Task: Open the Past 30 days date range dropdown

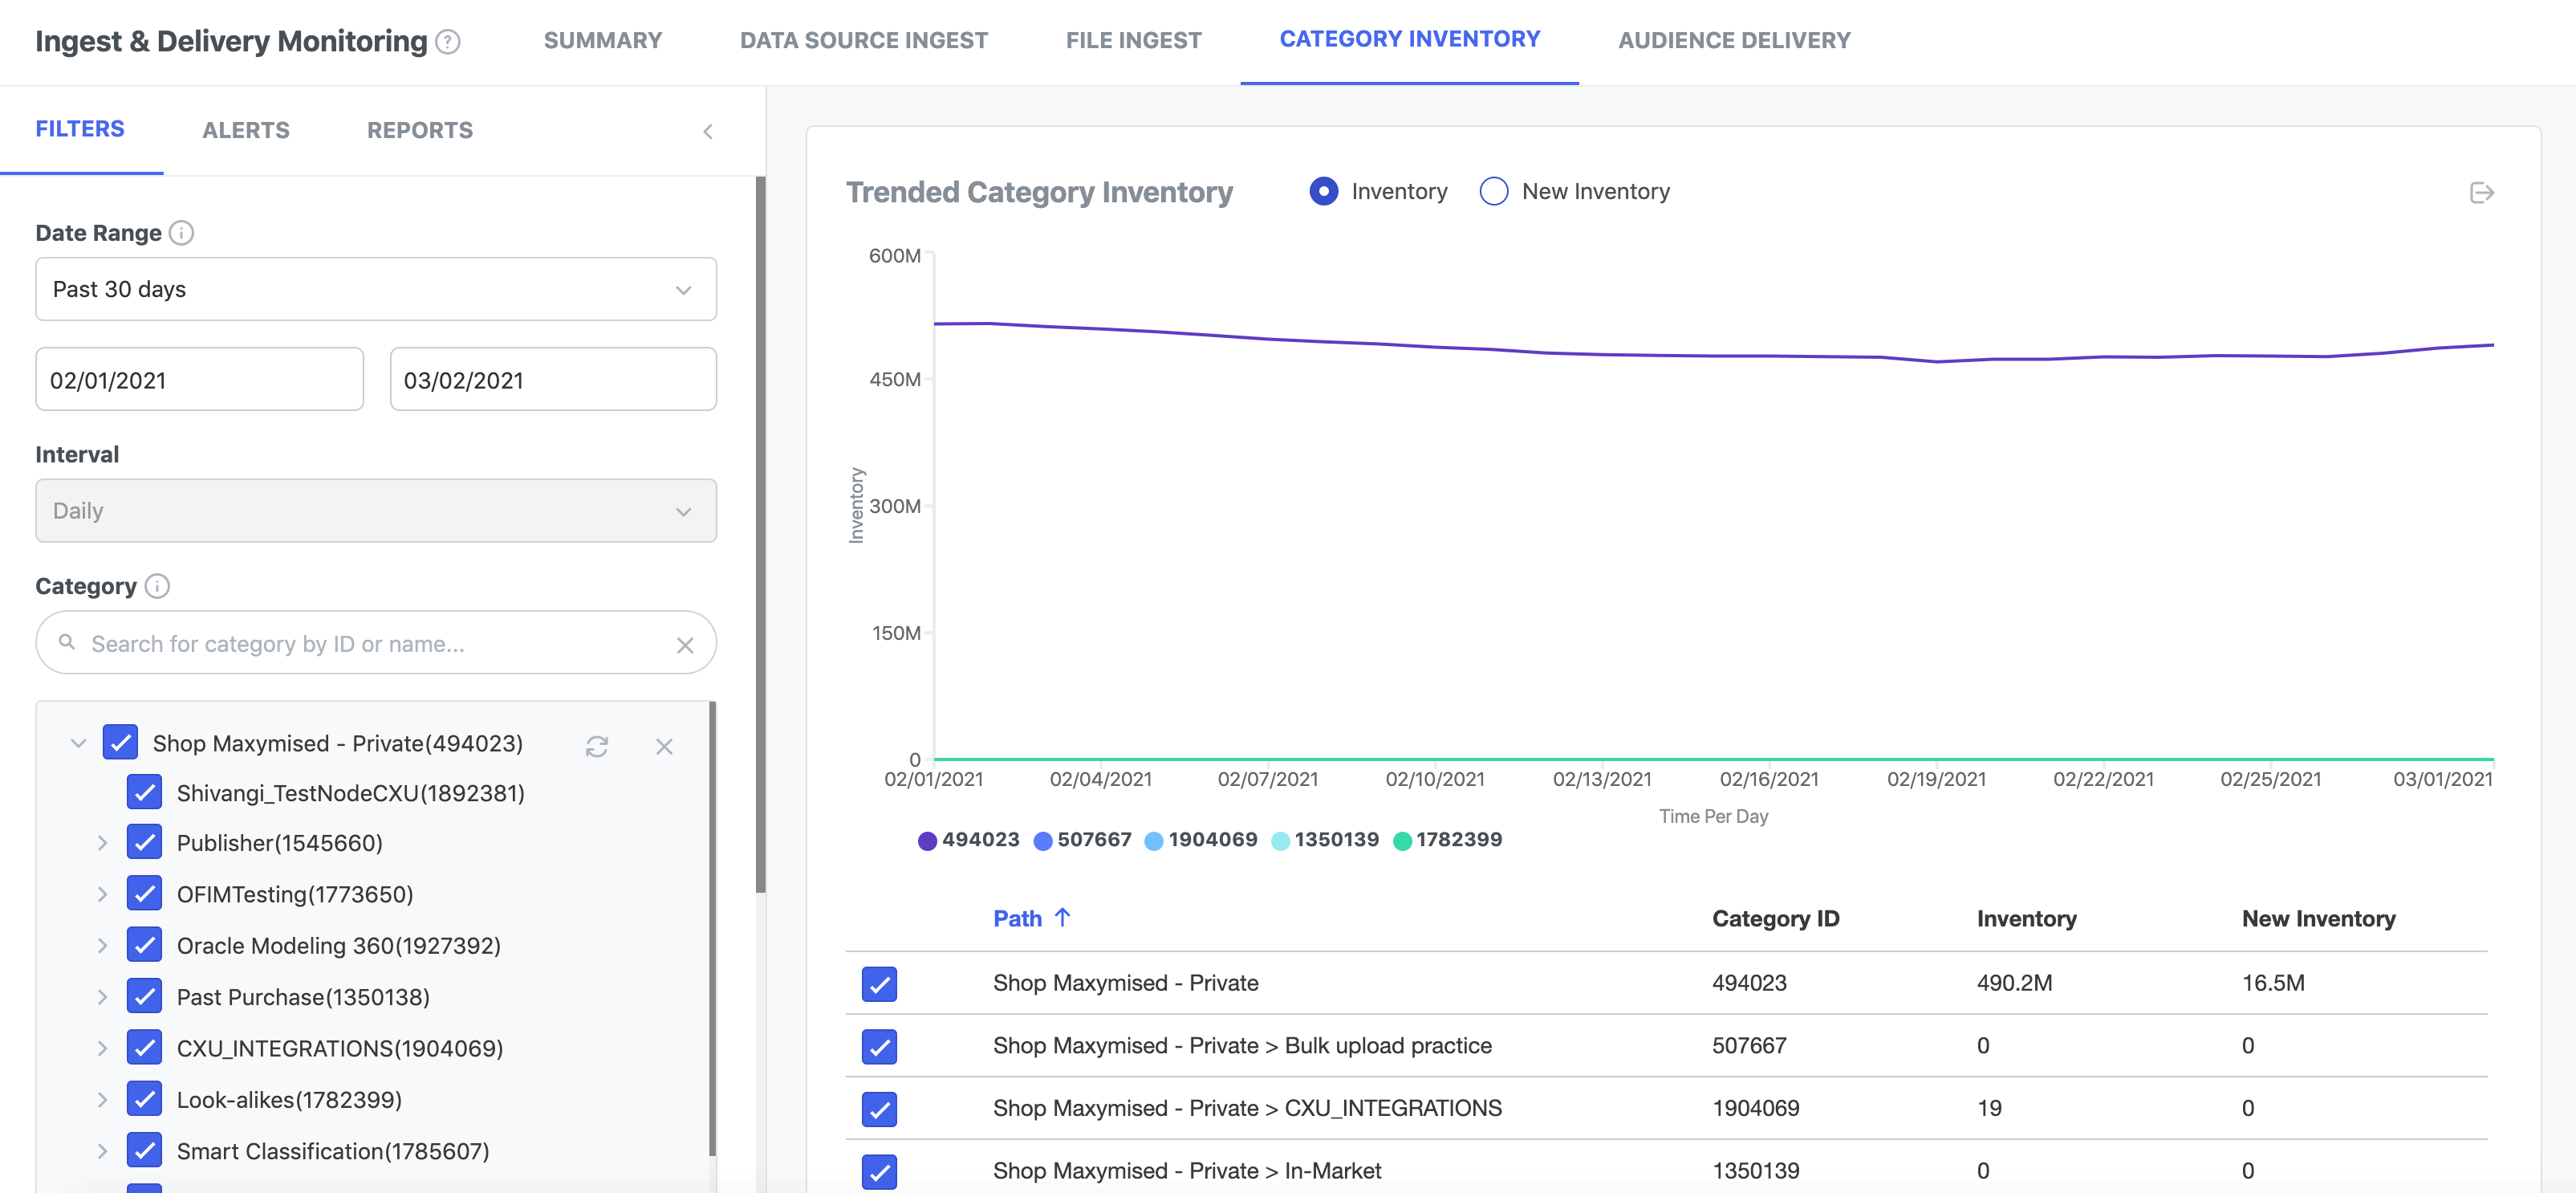Action: (376, 290)
